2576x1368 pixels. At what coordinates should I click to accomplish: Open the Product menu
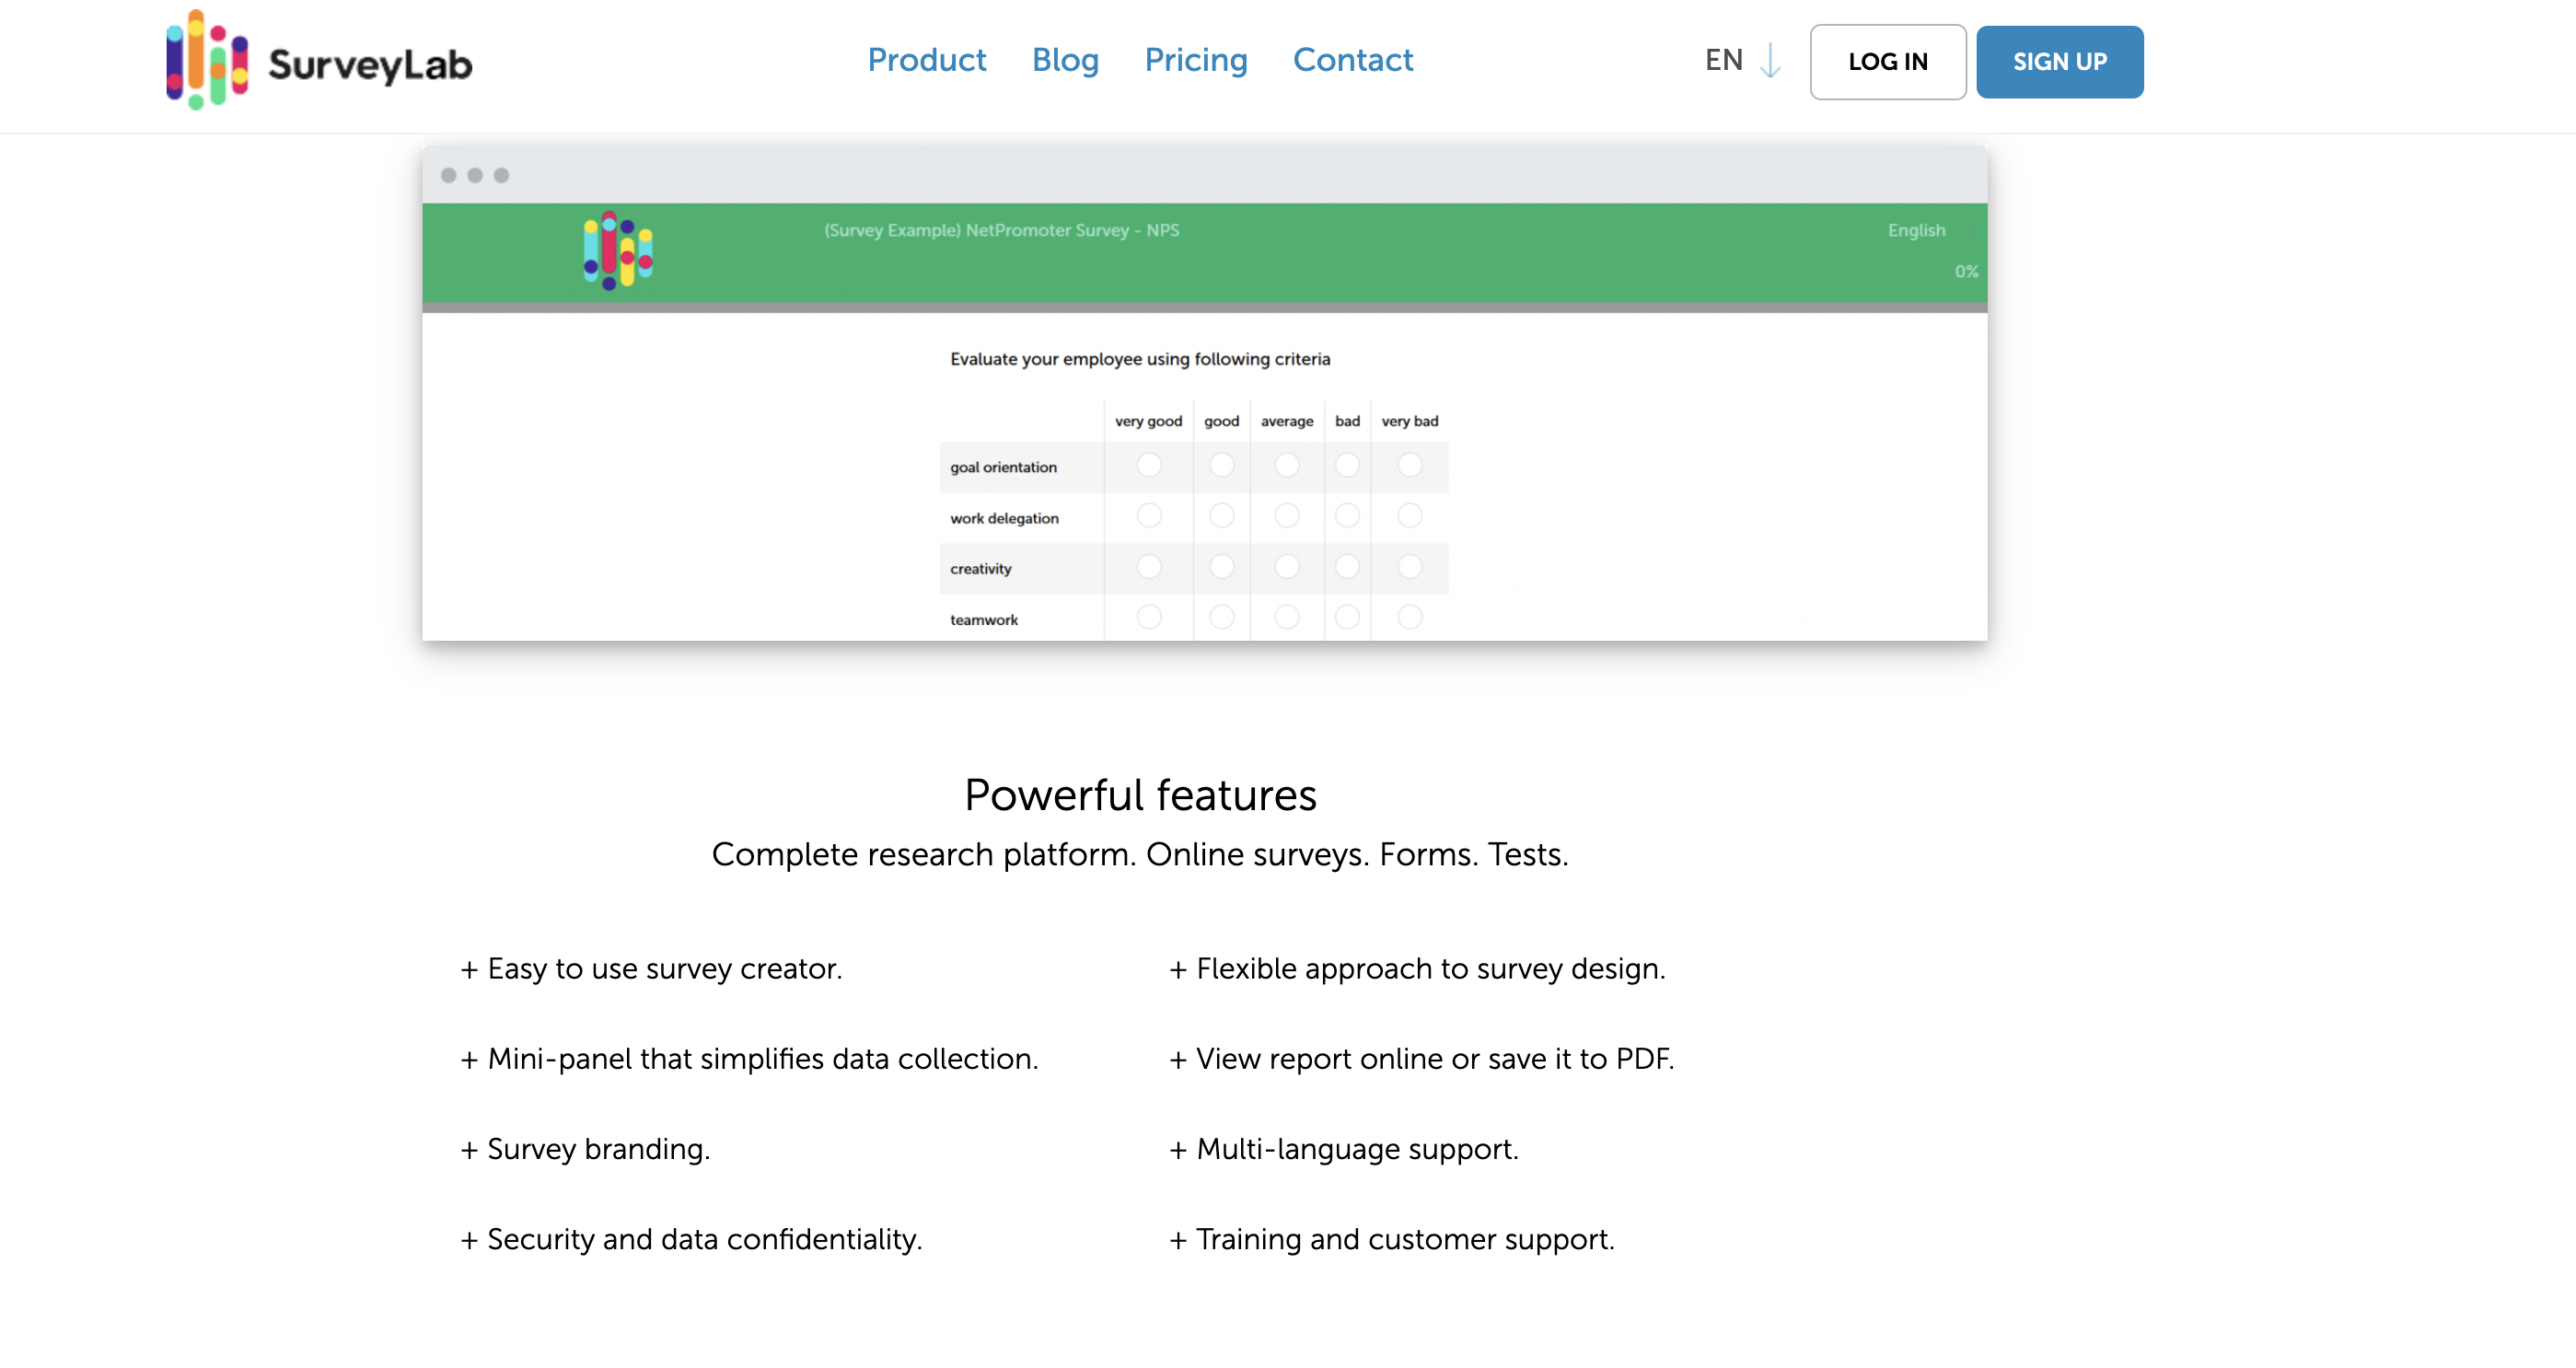pyautogui.click(x=926, y=60)
